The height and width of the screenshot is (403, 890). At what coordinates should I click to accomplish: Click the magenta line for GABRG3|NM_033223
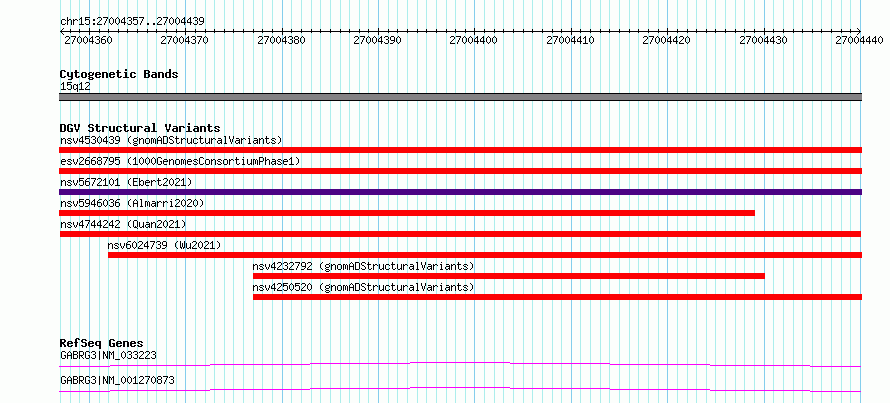(460, 364)
